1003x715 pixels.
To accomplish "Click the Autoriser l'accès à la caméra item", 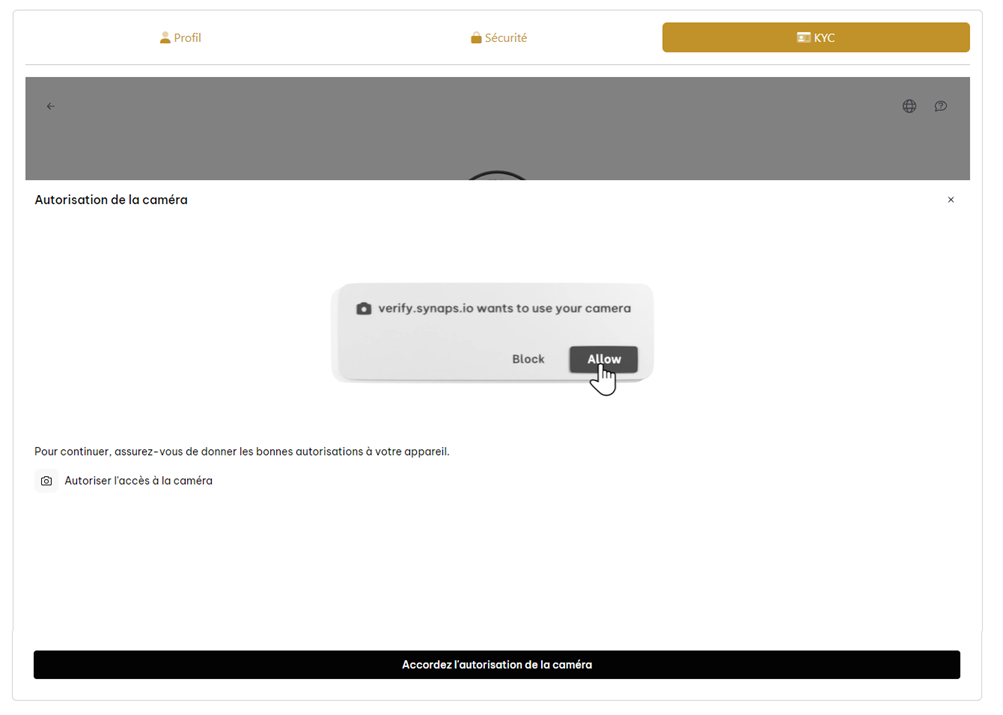I will pos(138,481).
